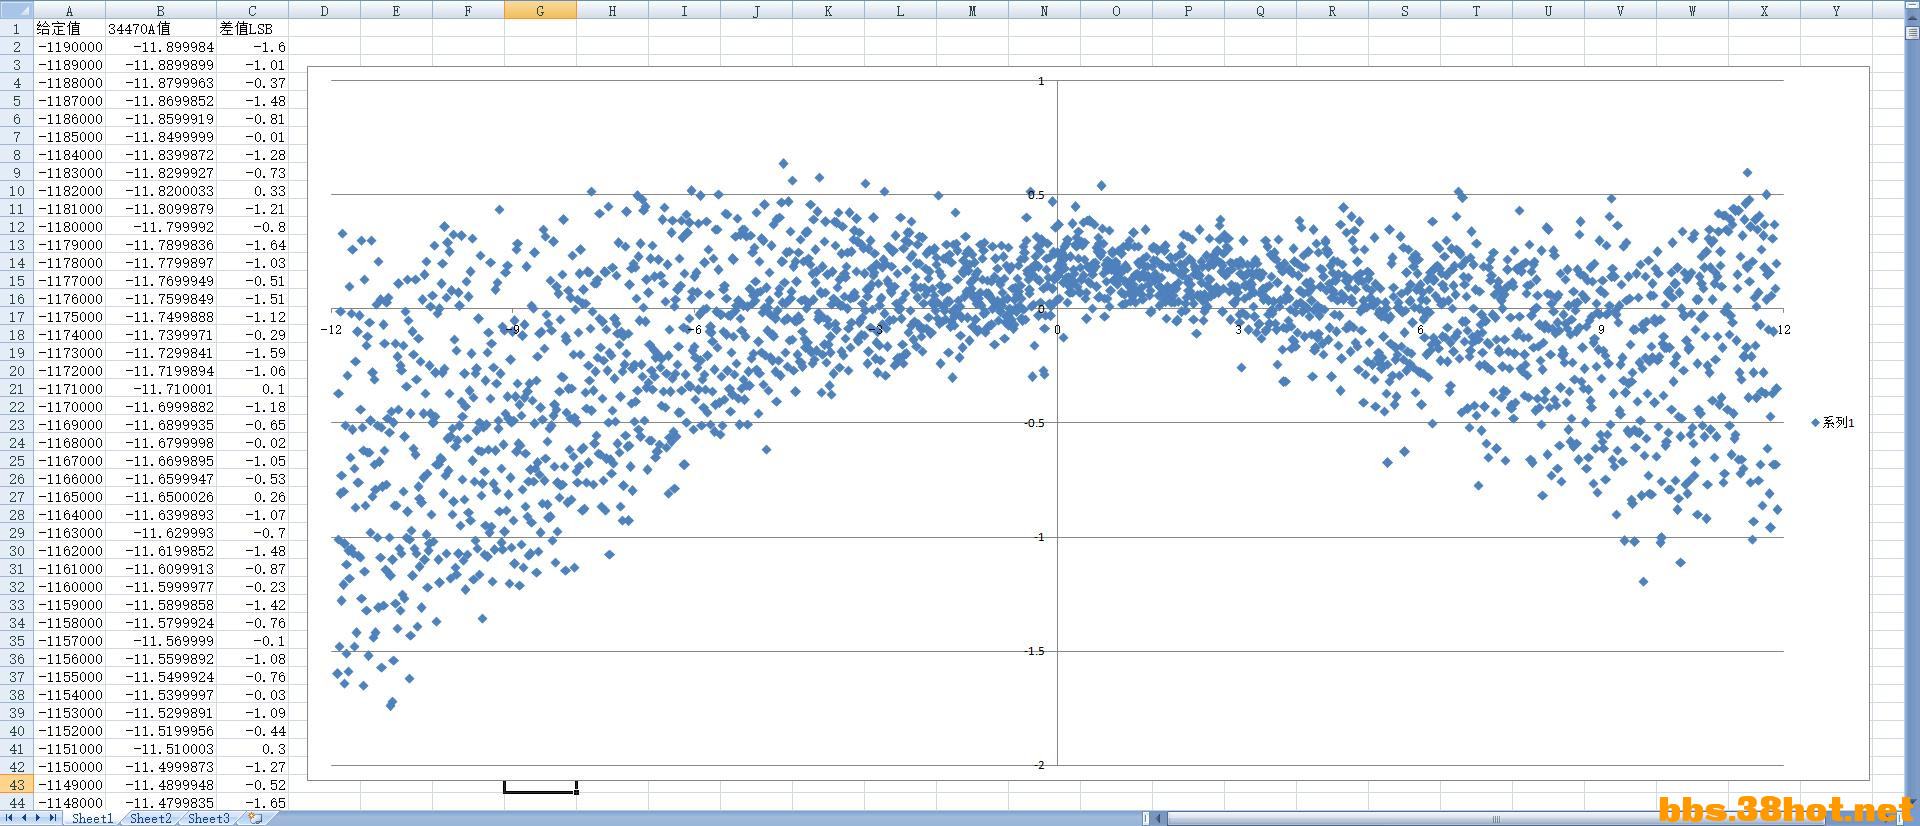Click the horizontal scrollbar thumb
The width and height of the screenshot is (1920, 826).
1495,818
